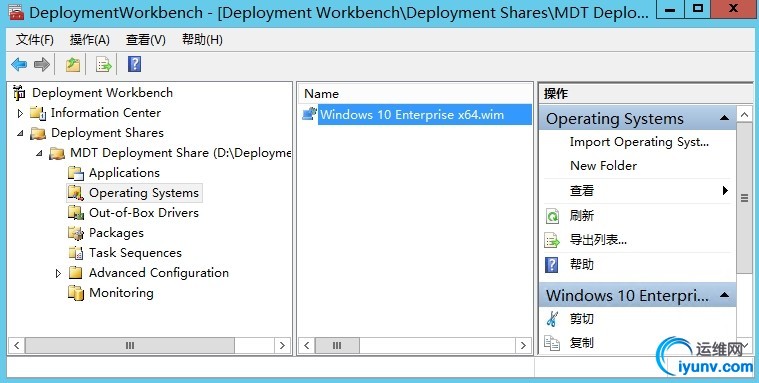Click the actions pane scroll up arrow
Viewport: 759px width, 383px height.
(x=744, y=115)
